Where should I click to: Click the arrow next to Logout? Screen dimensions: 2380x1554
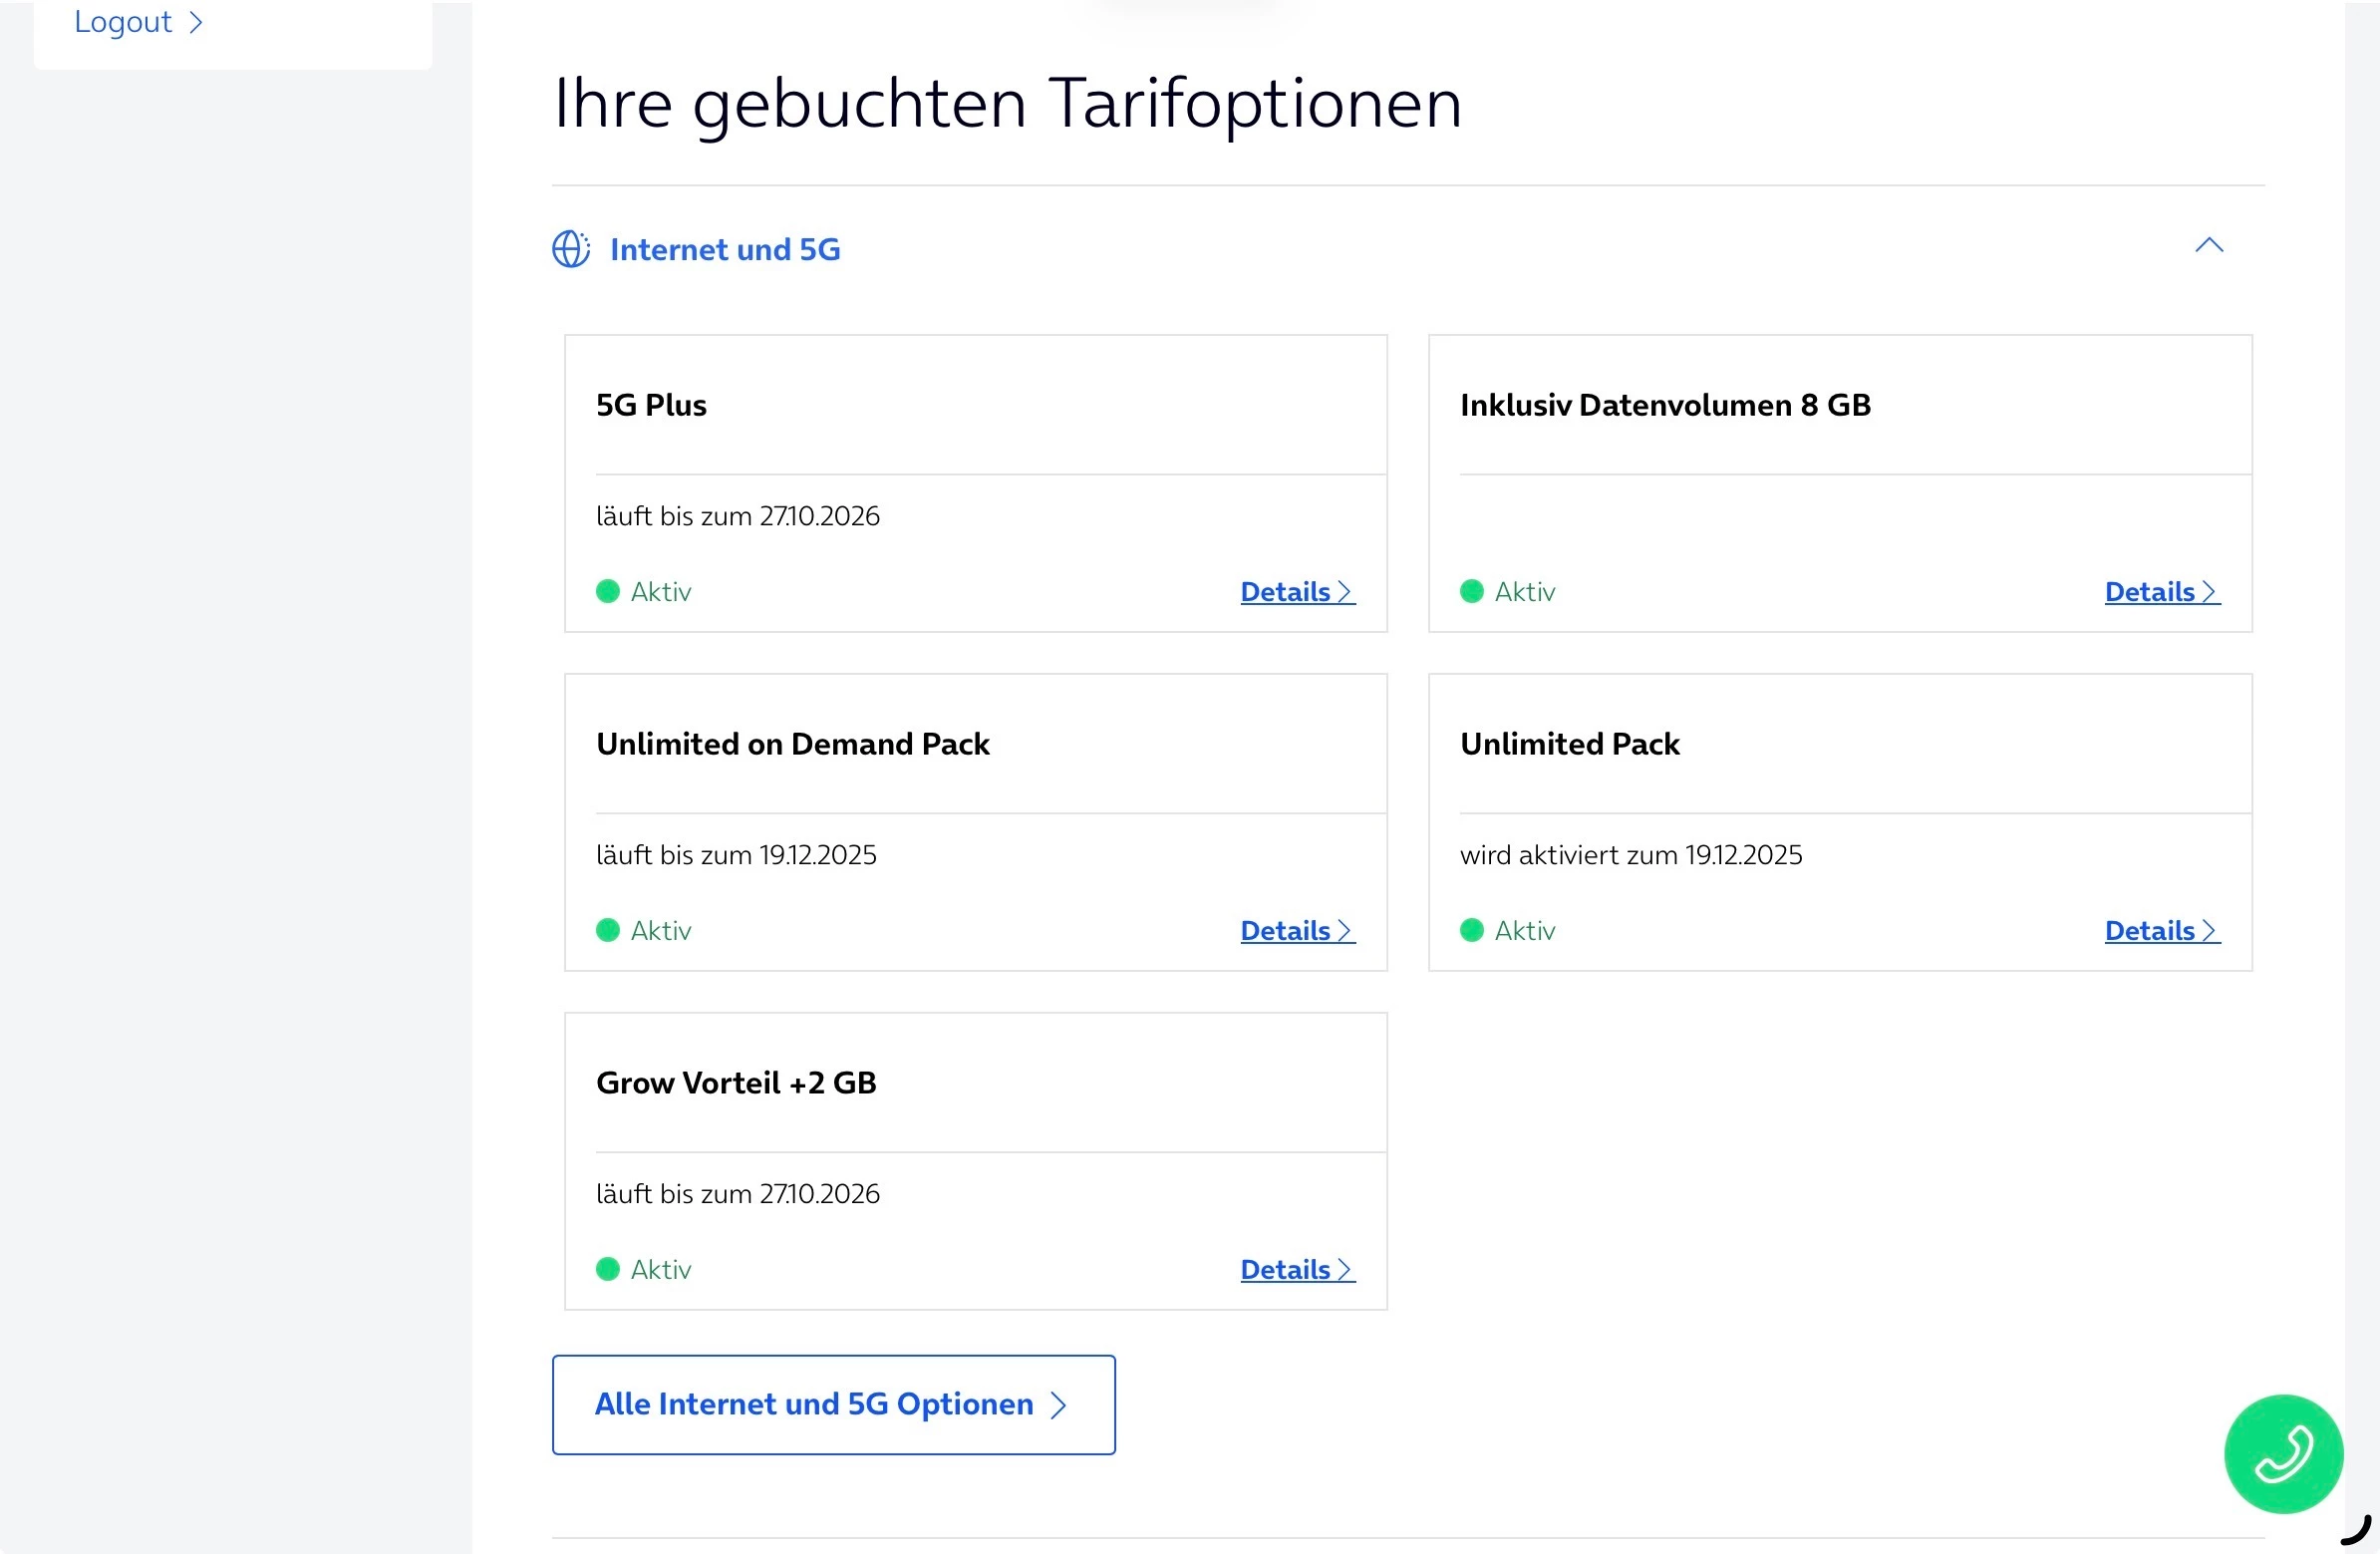coord(196,22)
